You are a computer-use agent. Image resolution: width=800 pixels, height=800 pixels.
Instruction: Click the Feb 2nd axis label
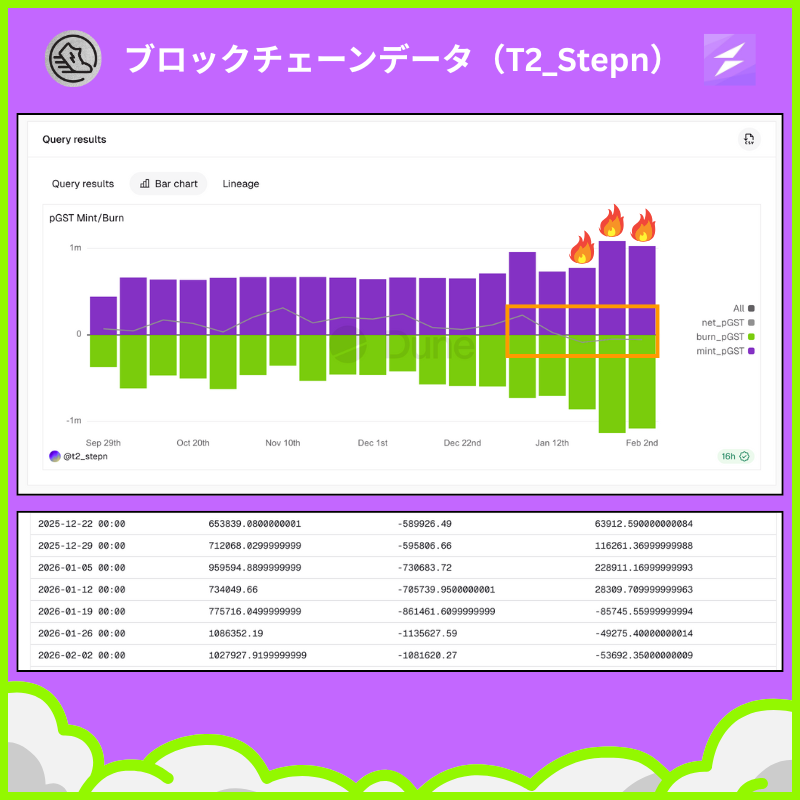642,443
